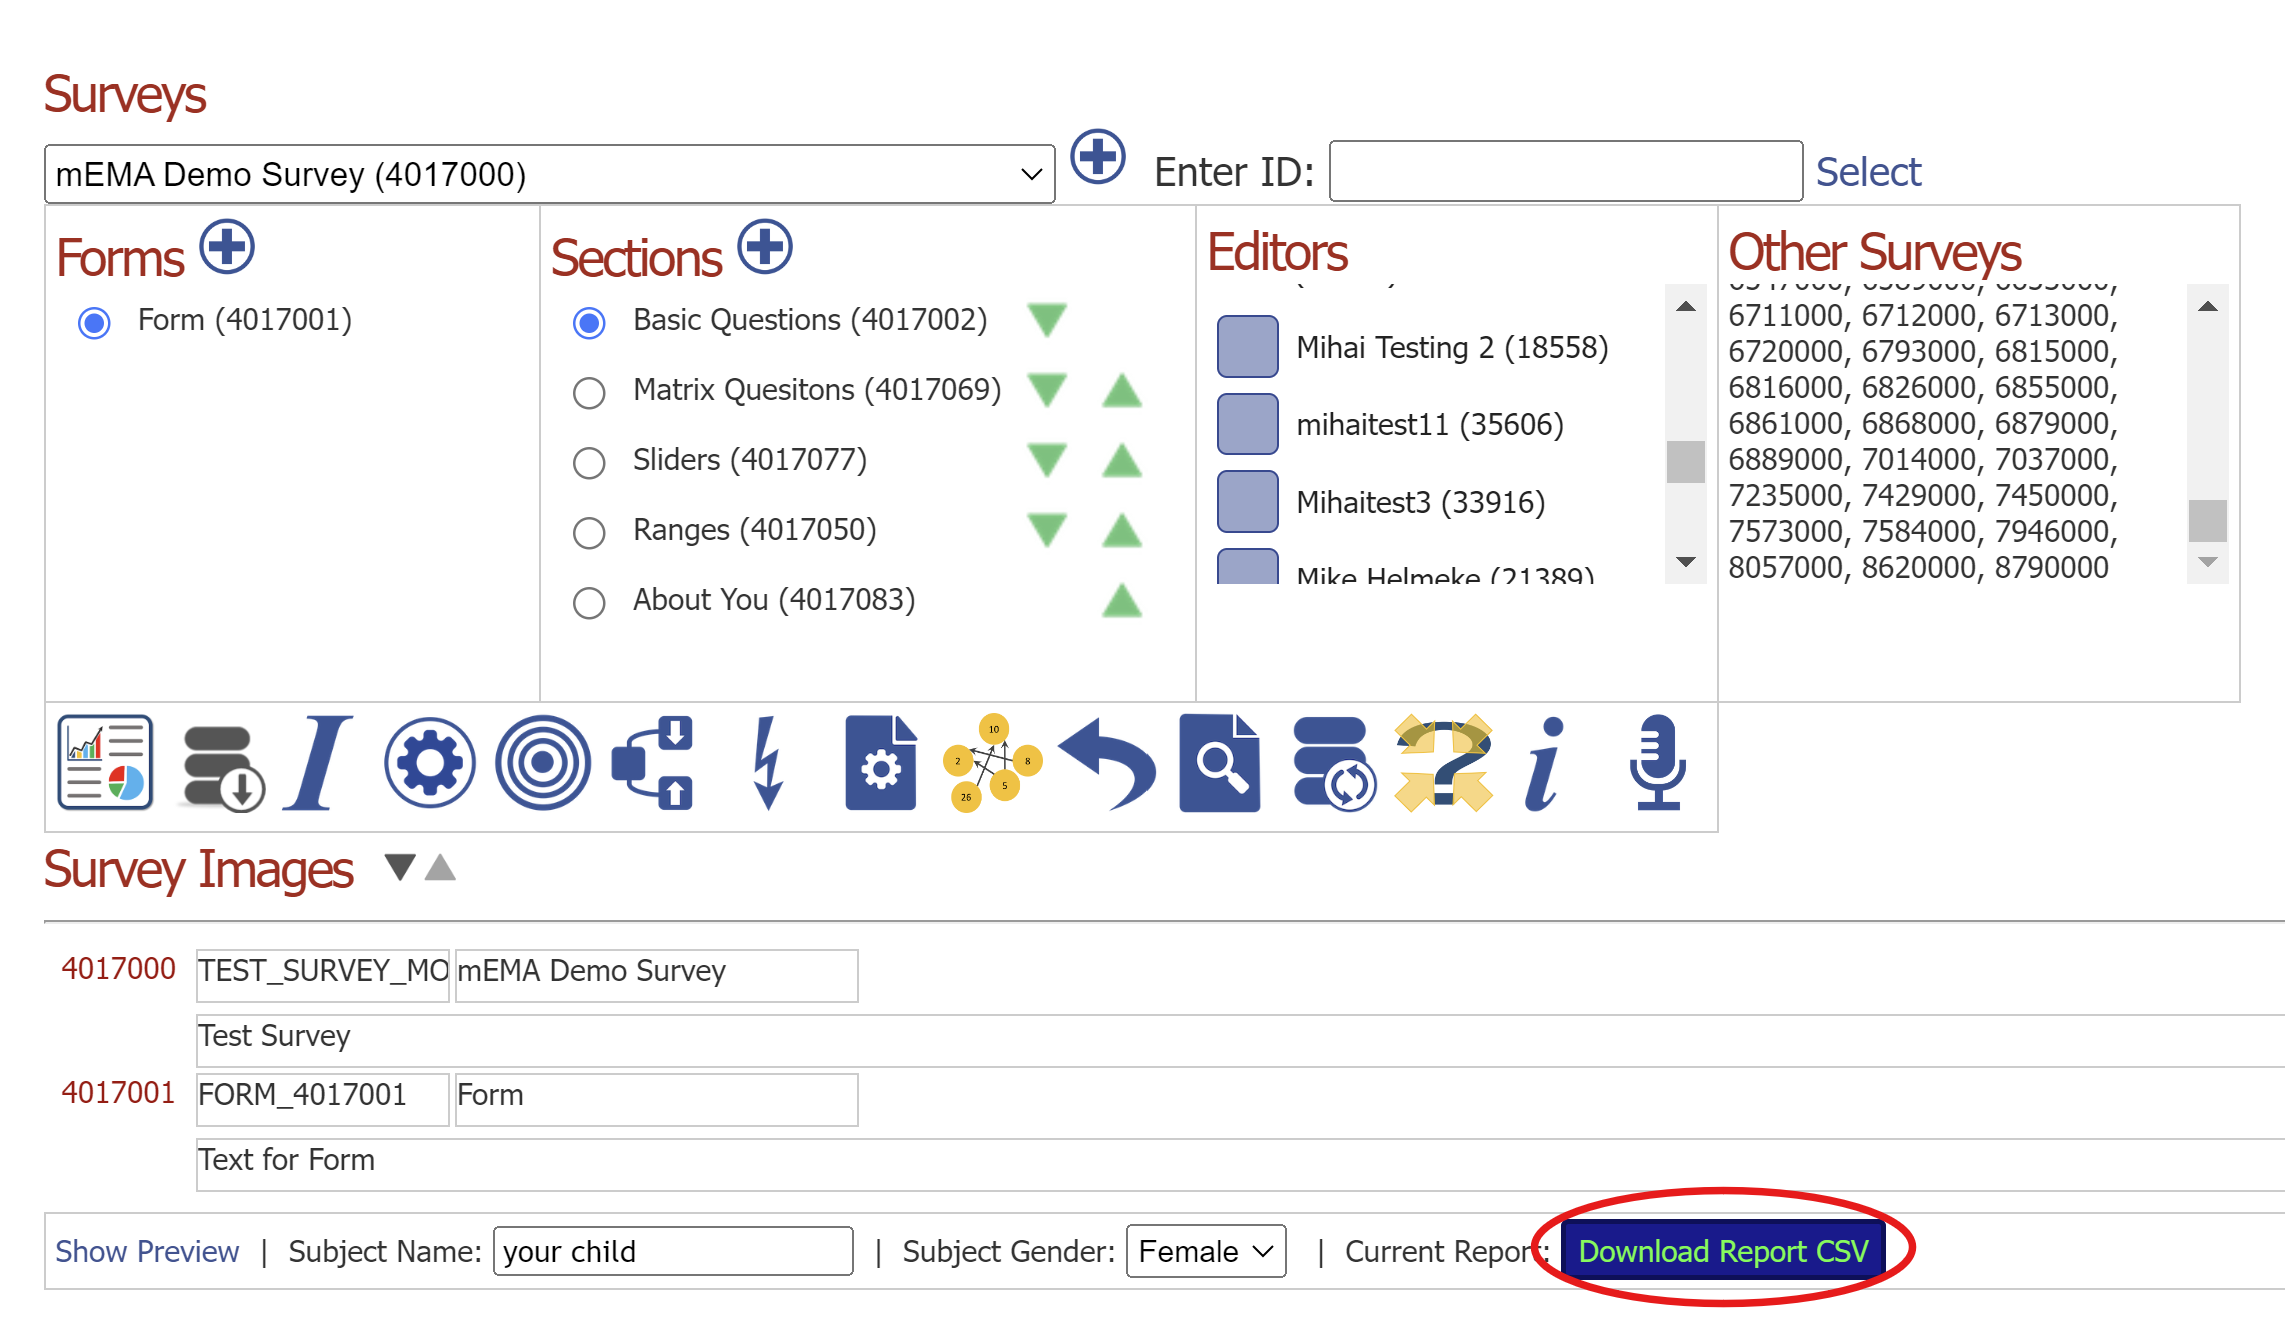Open the Subject Gender dropdown

[x=1205, y=1251]
